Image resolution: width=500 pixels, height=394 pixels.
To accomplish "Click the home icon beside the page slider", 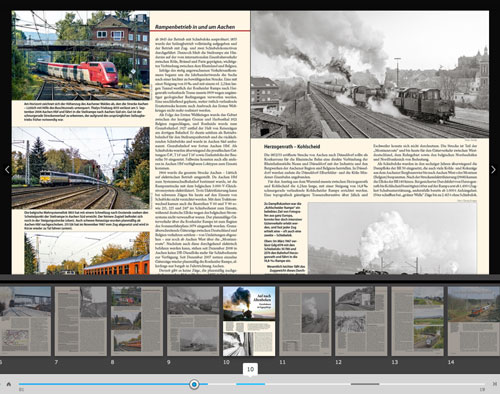I will pos(9,384).
